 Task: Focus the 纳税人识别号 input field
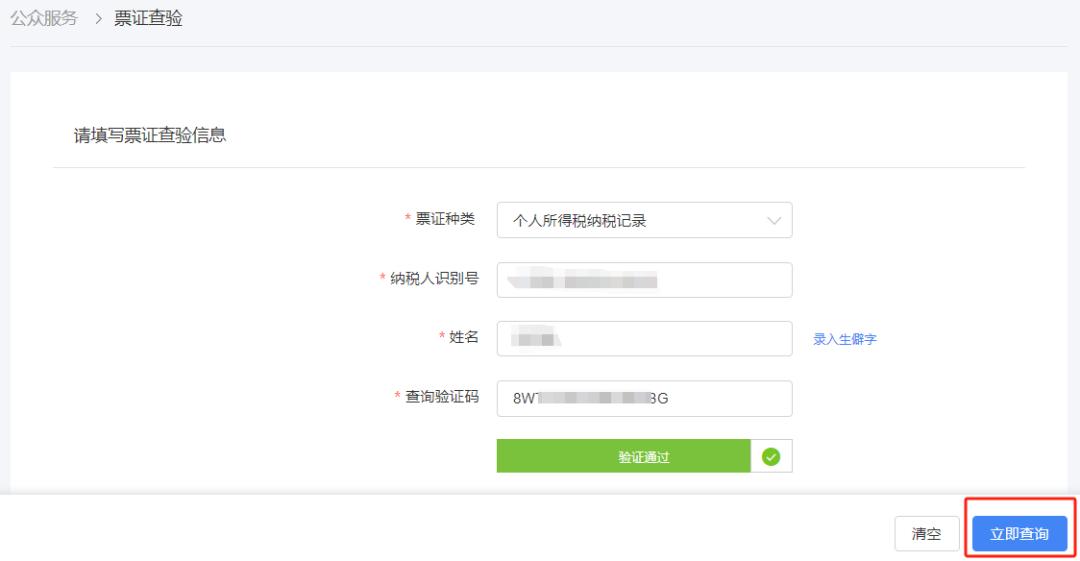pyautogui.click(x=644, y=280)
